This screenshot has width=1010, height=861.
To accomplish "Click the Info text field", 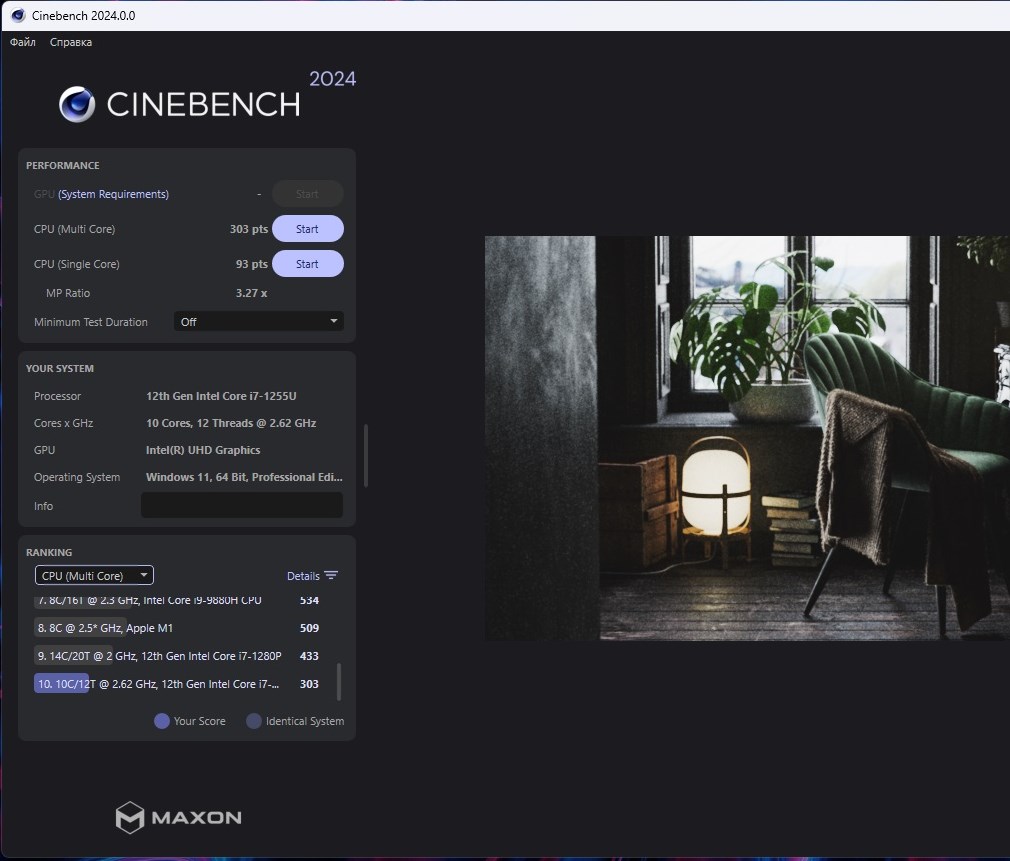I will tap(242, 506).
